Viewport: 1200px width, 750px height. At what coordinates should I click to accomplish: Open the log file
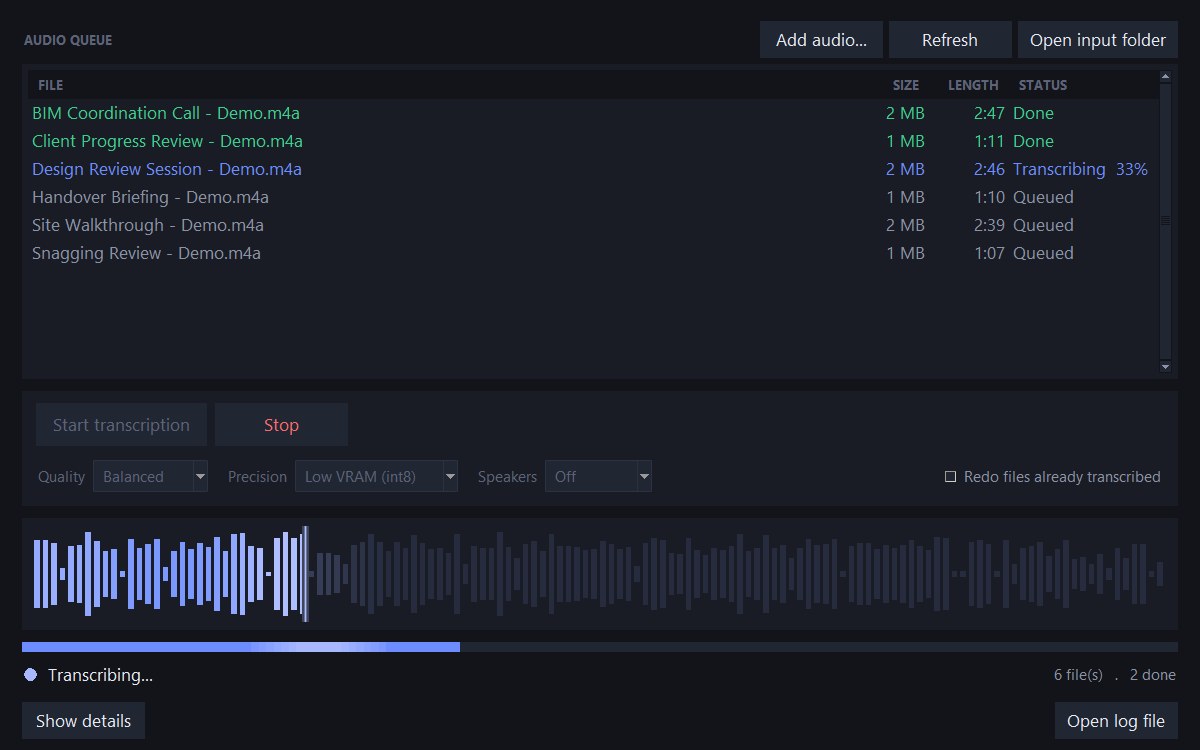pos(1116,721)
